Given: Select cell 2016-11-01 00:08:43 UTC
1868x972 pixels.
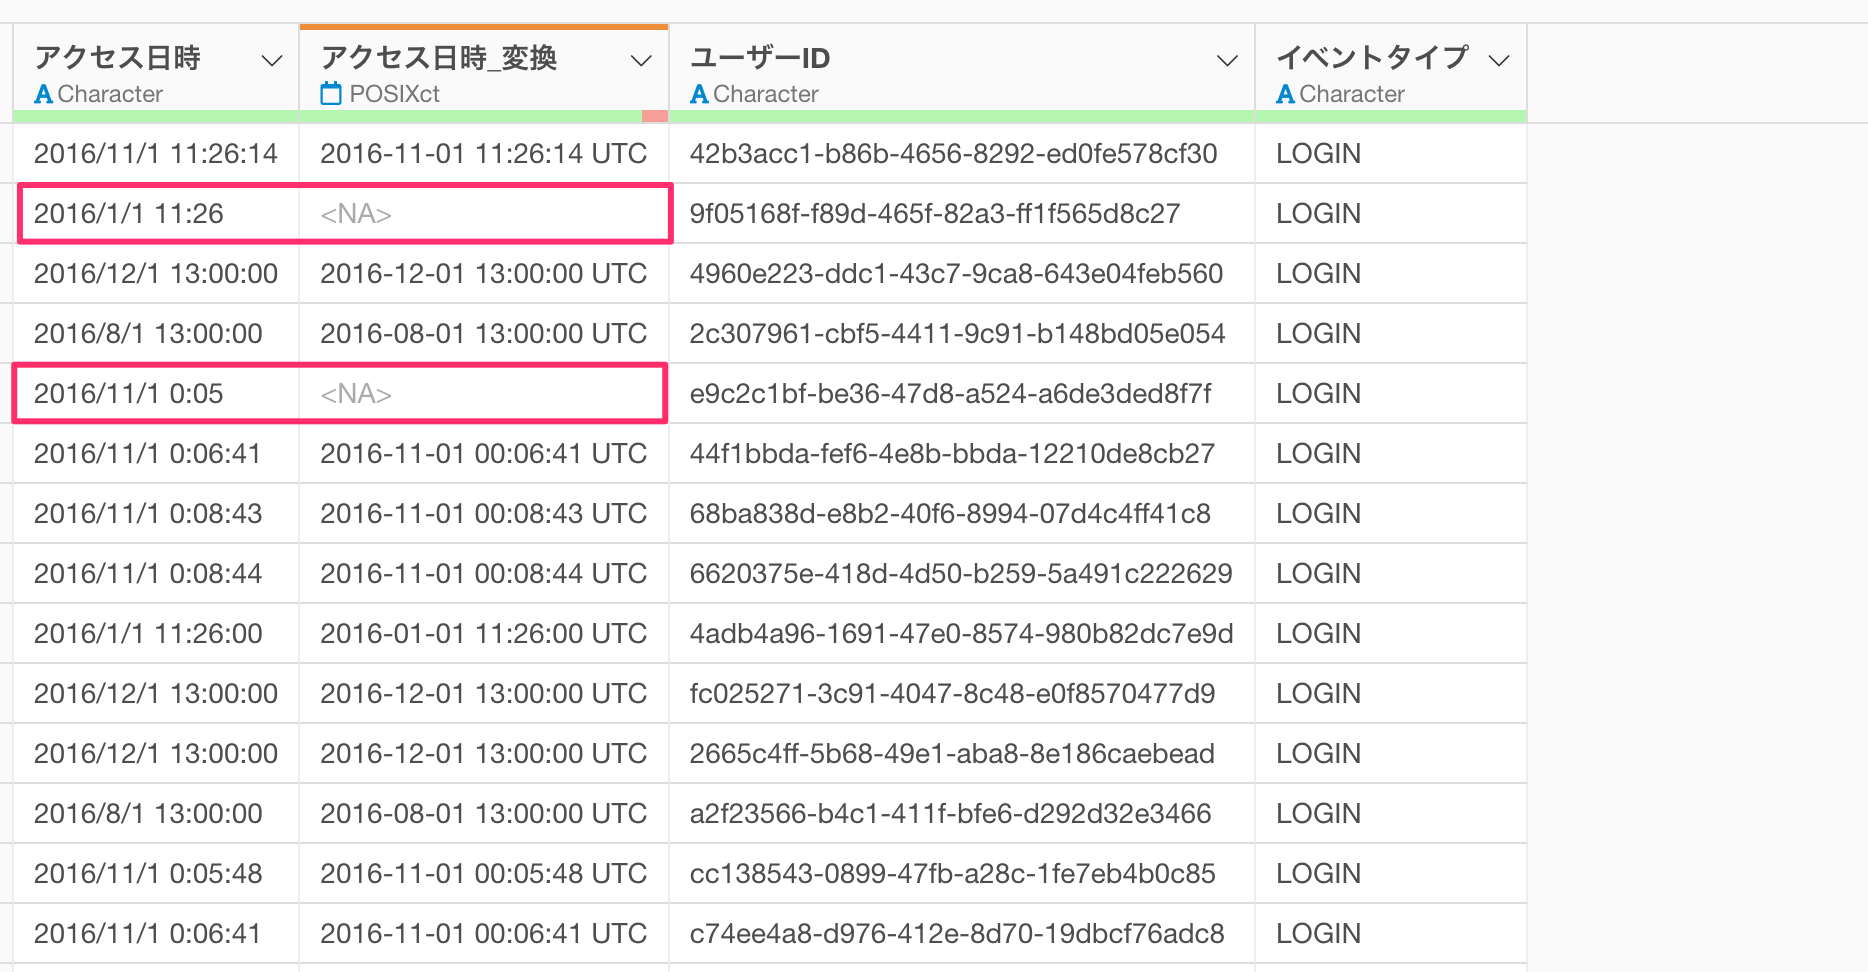Looking at the screenshot, I should pos(484,513).
